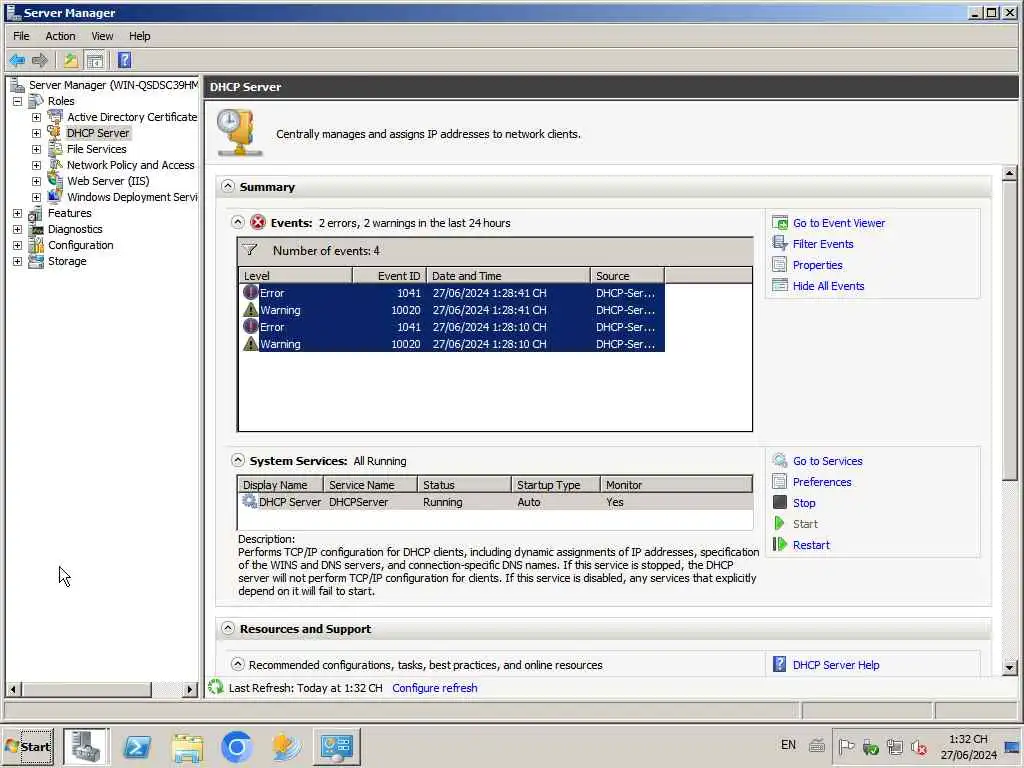Open PowerShell from the taskbar
This screenshot has height=768, width=1024.
[137, 746]
